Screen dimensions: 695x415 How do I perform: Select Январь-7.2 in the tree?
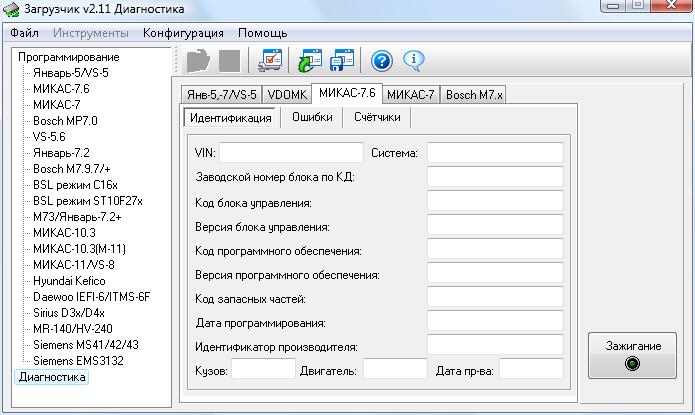point(61,153)
